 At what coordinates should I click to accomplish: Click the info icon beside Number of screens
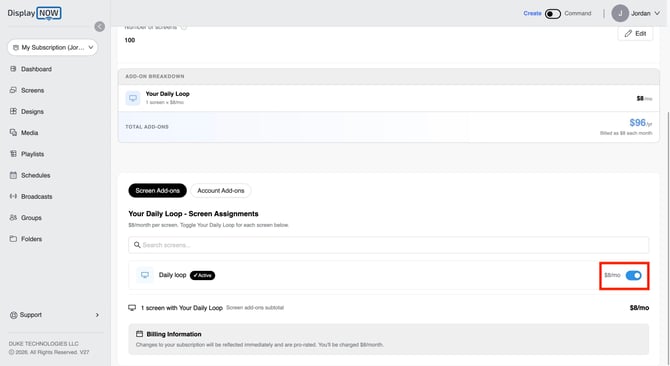tap(184, 27)
